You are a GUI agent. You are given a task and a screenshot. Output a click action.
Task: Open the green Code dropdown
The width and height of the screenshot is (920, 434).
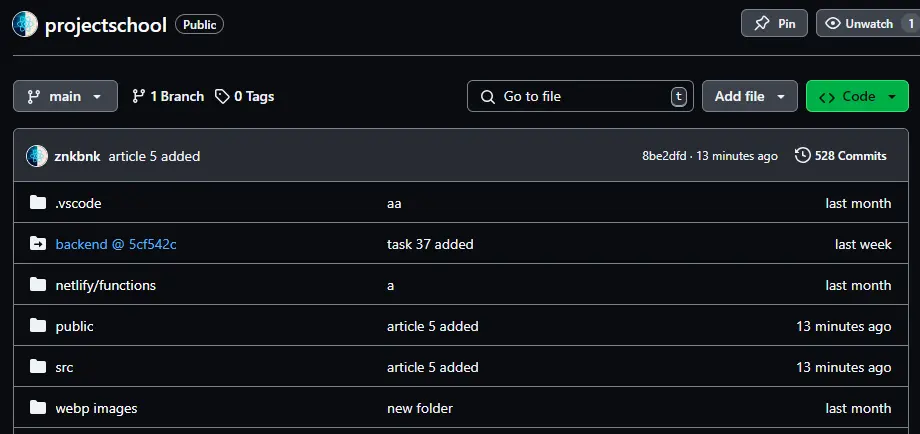pyautogui.click(x=856, y=97)
